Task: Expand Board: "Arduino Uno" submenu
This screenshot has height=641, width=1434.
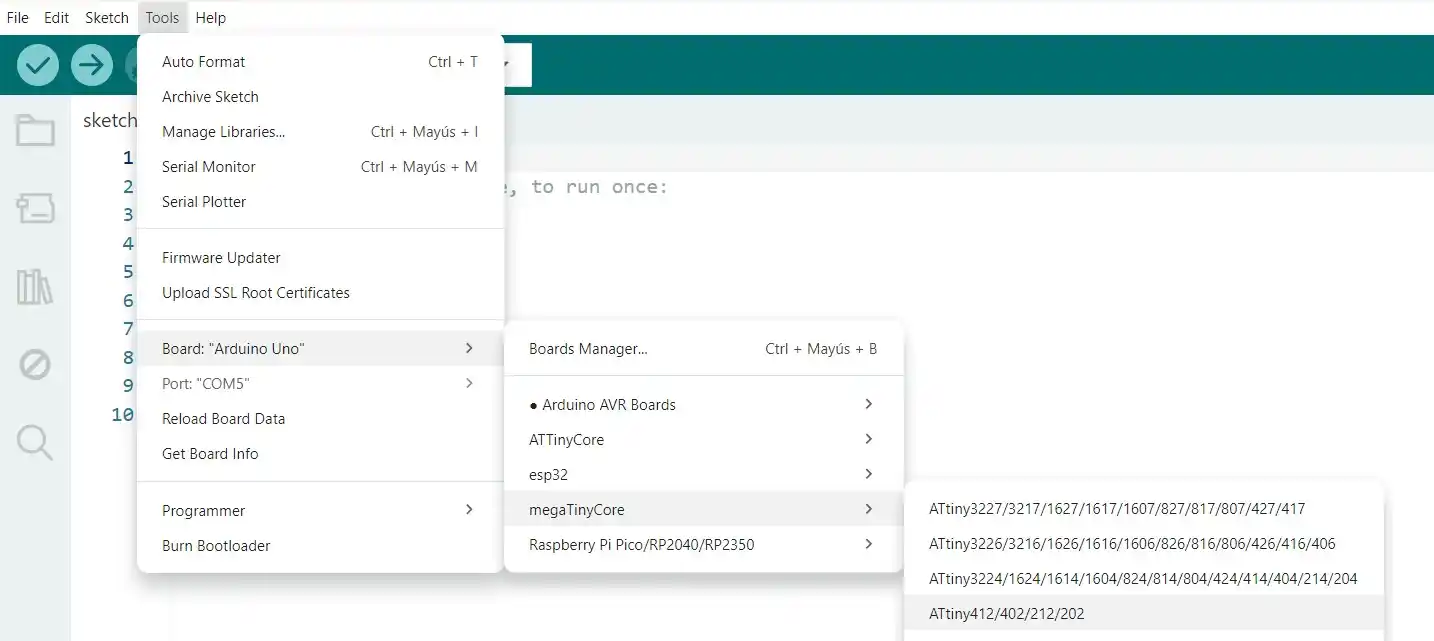Action: click(320, 349)
